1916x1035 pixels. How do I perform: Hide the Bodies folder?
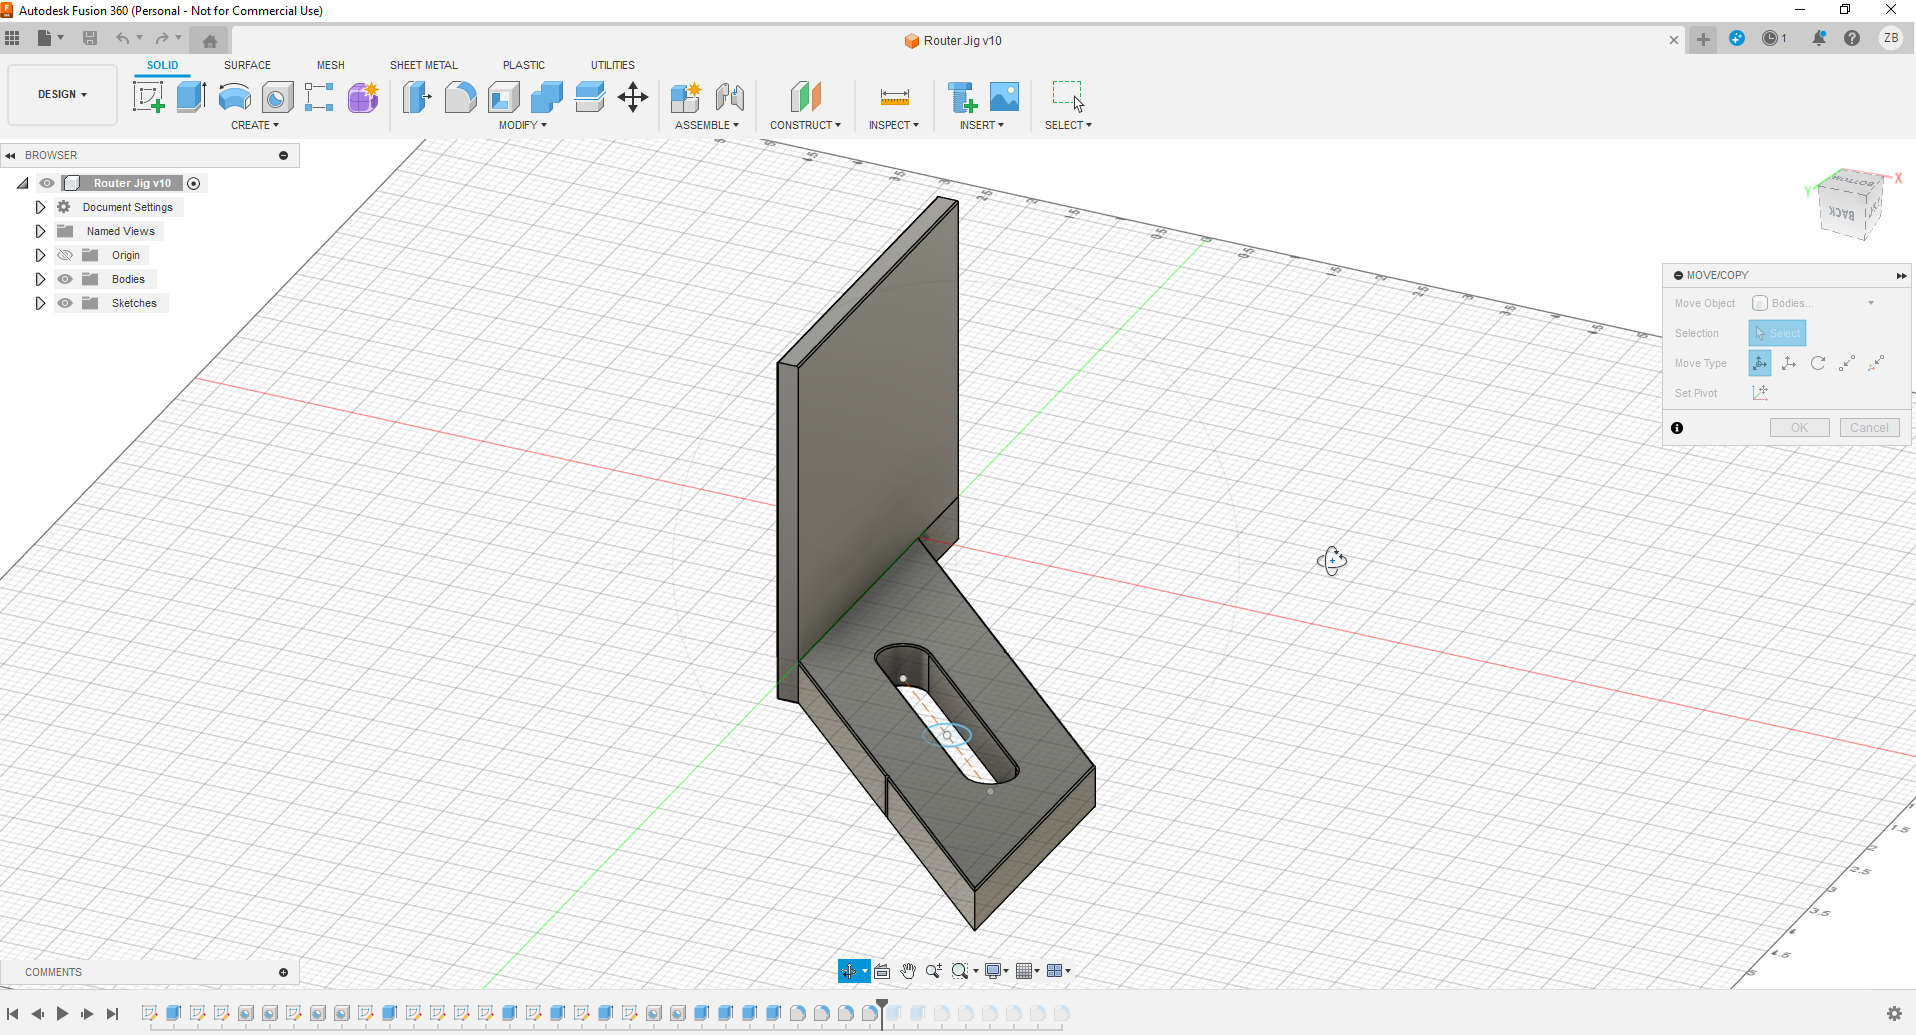[65, 279]
